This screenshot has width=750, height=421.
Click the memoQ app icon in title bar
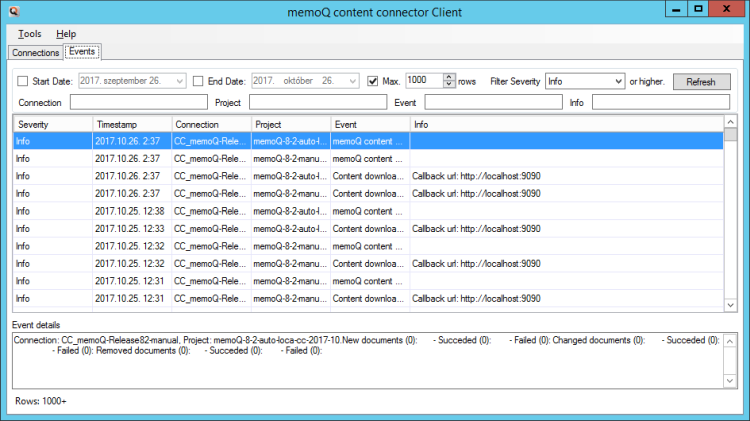click(13, 11)
